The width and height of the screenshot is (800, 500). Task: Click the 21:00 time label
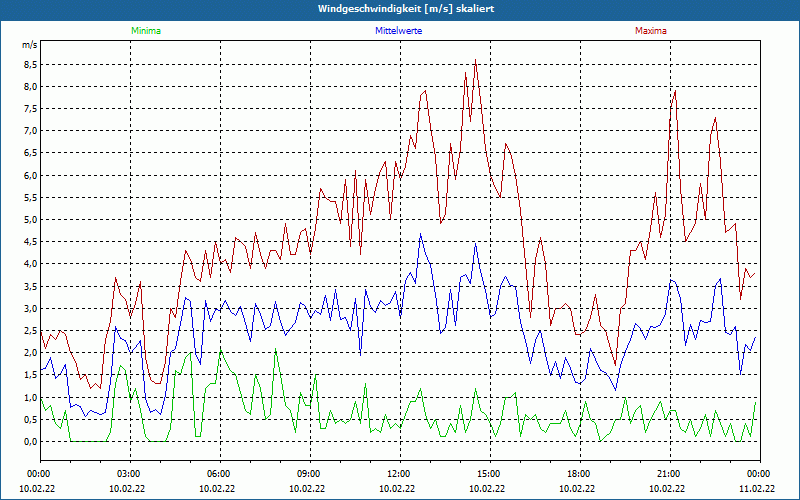tap(670, 474)
